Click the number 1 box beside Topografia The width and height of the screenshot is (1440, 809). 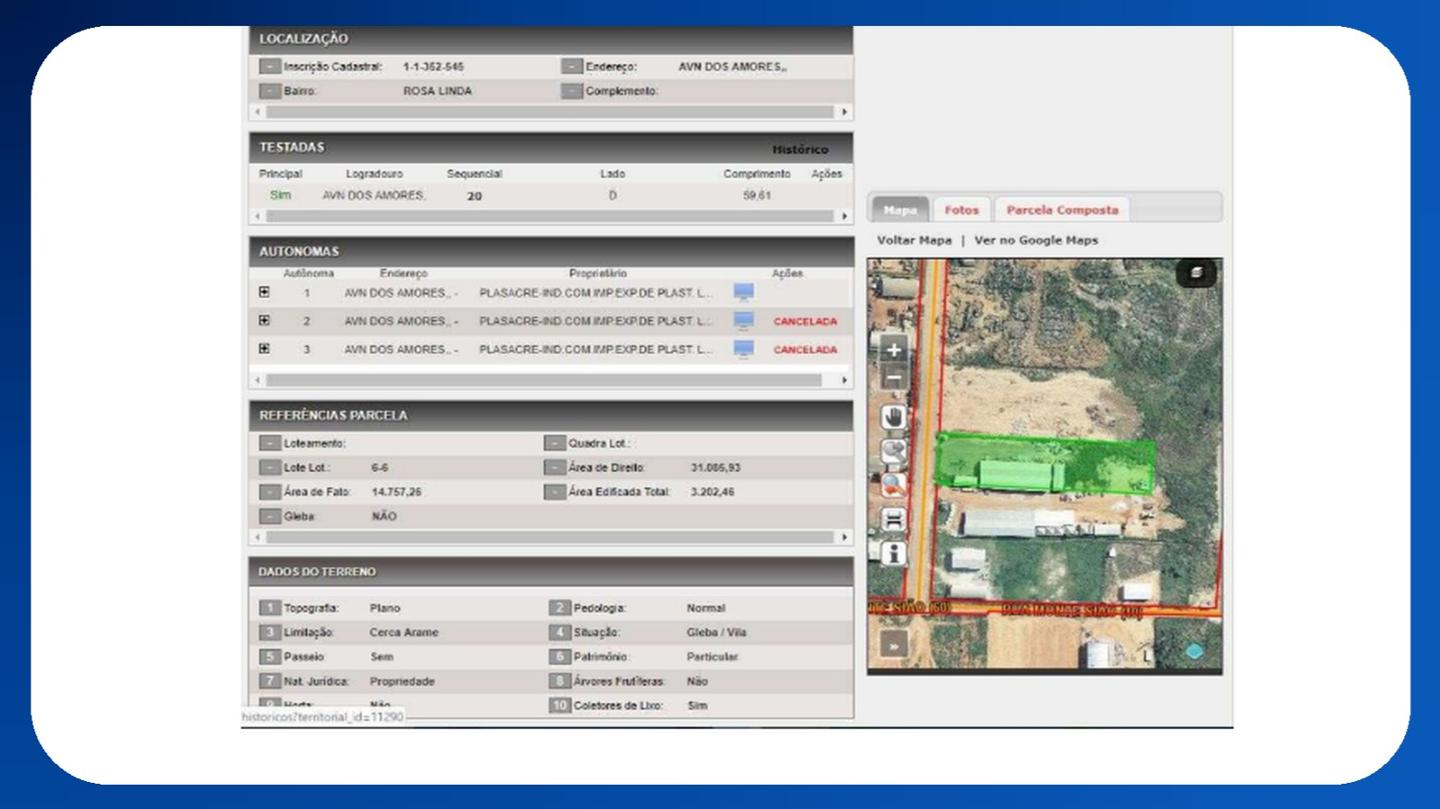[x=269, y=608]
